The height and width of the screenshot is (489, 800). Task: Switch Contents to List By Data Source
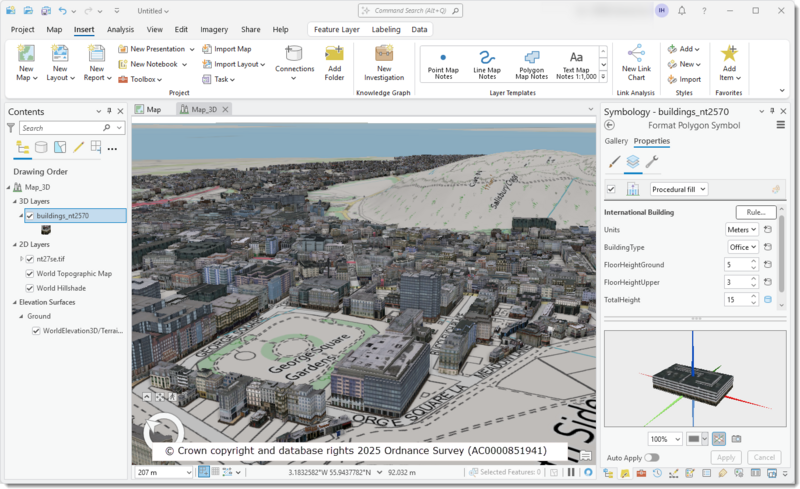pyautogui.click(x=41, y=148)
